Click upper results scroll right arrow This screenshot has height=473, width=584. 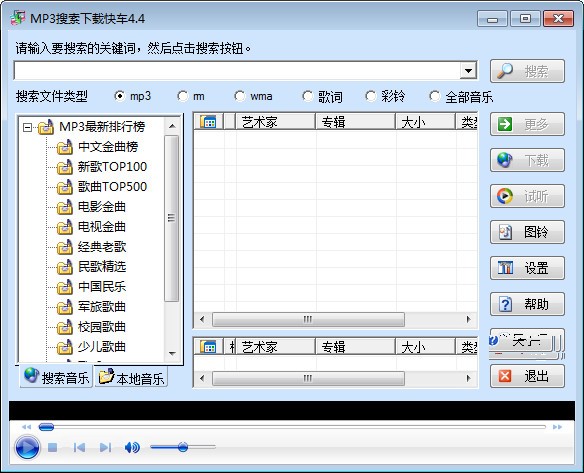[x=469, y=320]
